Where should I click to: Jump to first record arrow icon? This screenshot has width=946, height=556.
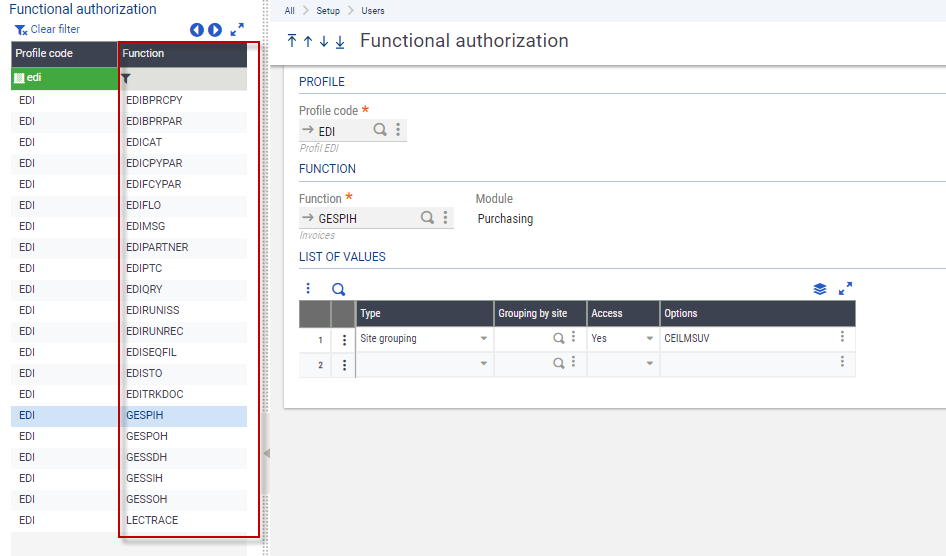click(x=292, y=41)
